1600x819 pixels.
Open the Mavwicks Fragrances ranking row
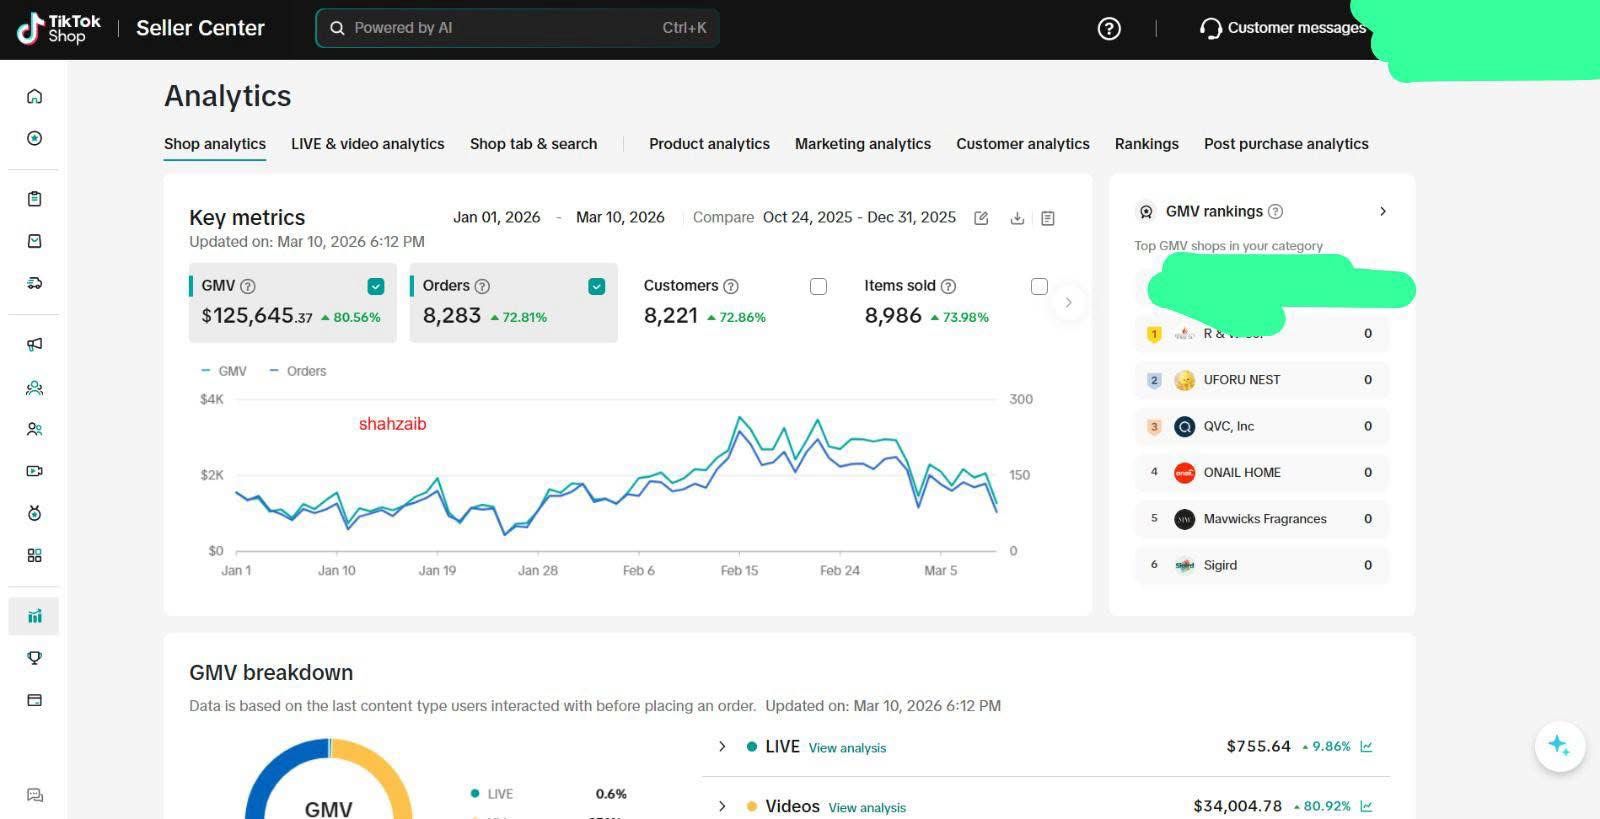(x=1262, y=519)
